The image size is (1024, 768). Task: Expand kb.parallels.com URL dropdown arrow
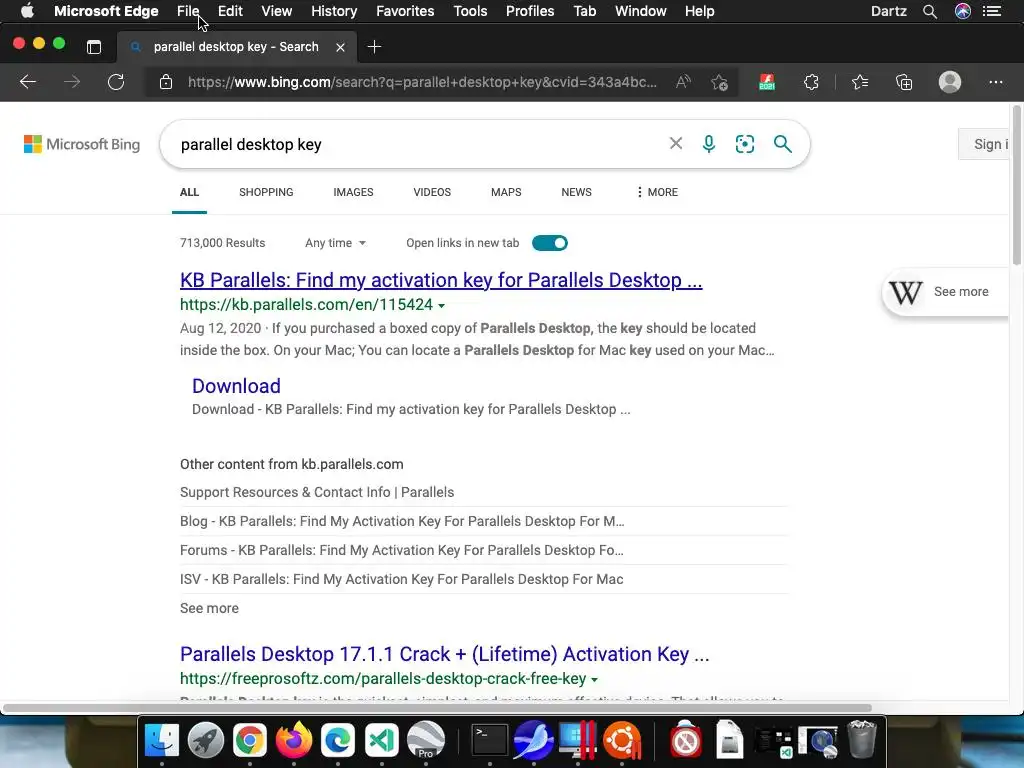(x=441, y=306)
